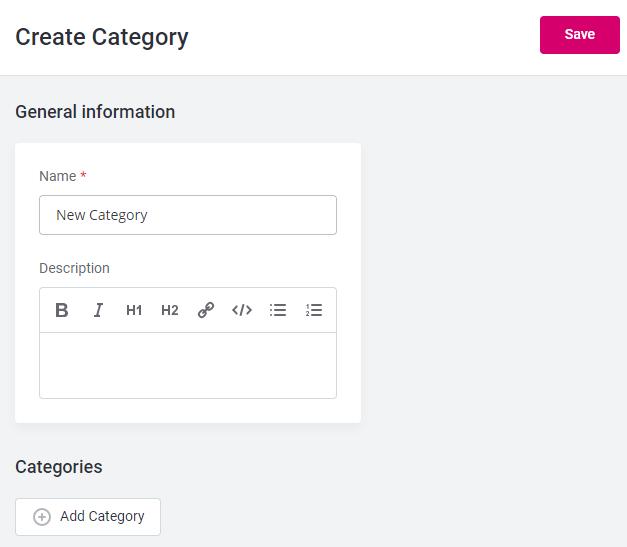The image size is (627, 547).
Task: Click the red required asterisk next to Name
Action: coord(83,176)
